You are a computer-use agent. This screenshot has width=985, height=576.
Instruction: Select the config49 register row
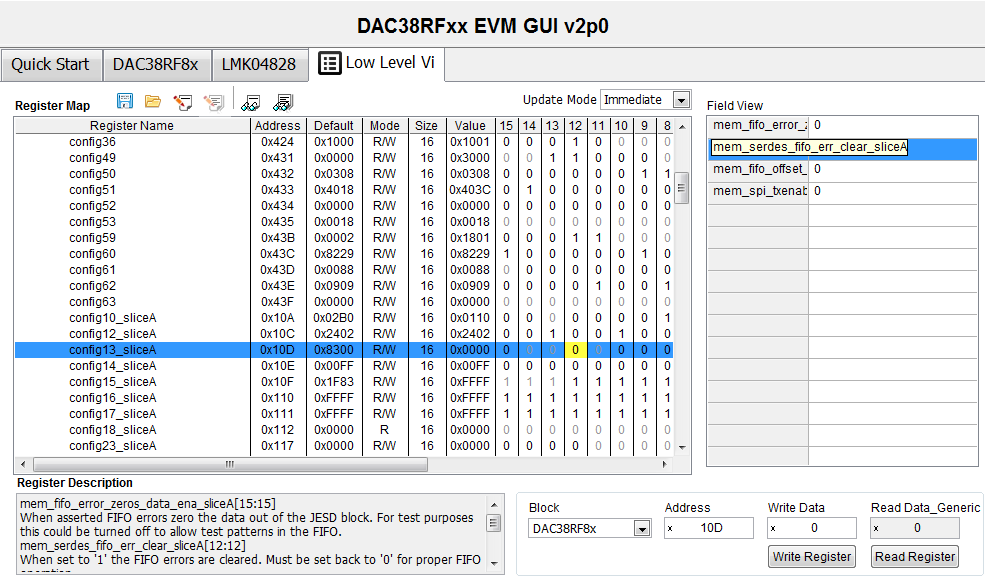coord(344,158)
